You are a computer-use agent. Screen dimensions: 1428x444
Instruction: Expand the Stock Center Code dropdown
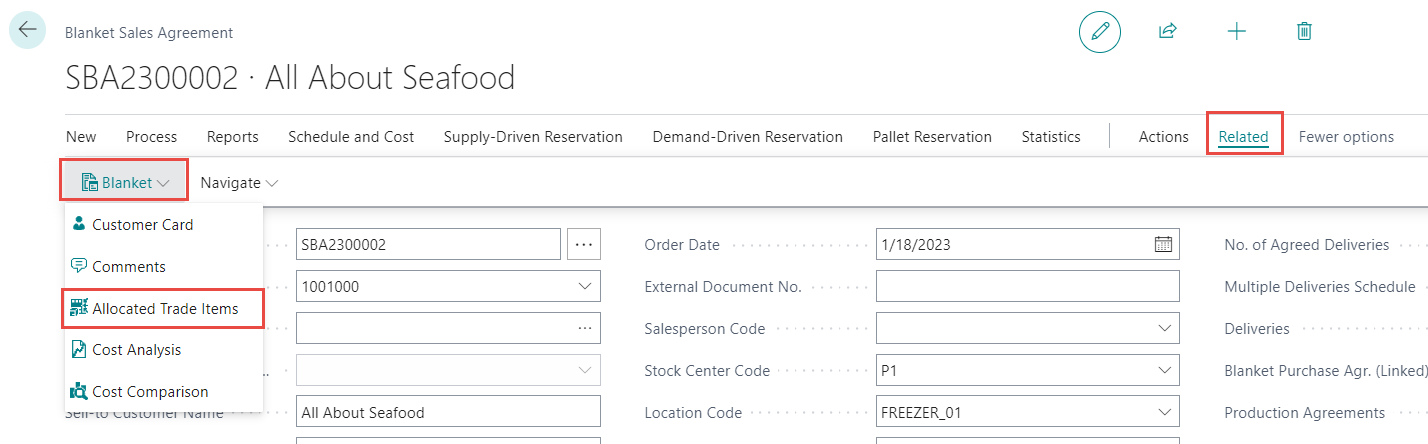pyautogui.click(x=1163, y=371)
